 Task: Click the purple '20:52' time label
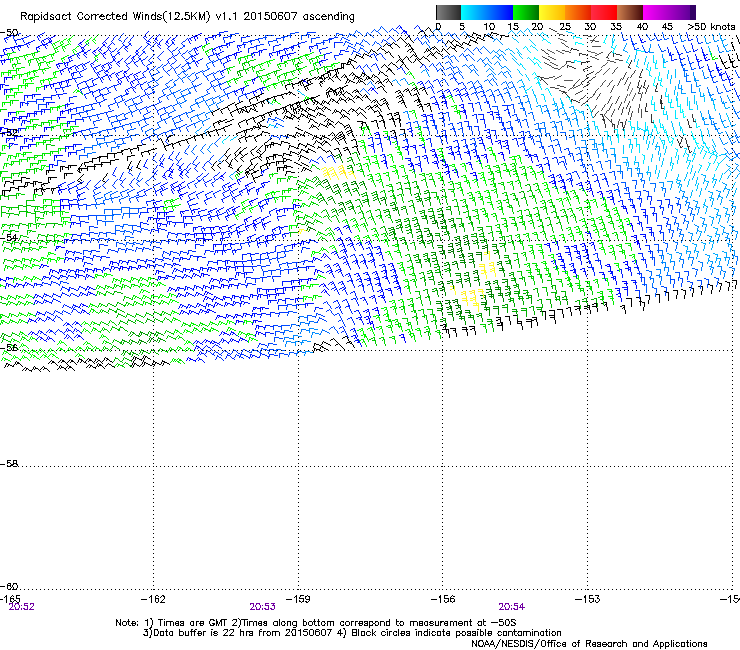point(22,607)
